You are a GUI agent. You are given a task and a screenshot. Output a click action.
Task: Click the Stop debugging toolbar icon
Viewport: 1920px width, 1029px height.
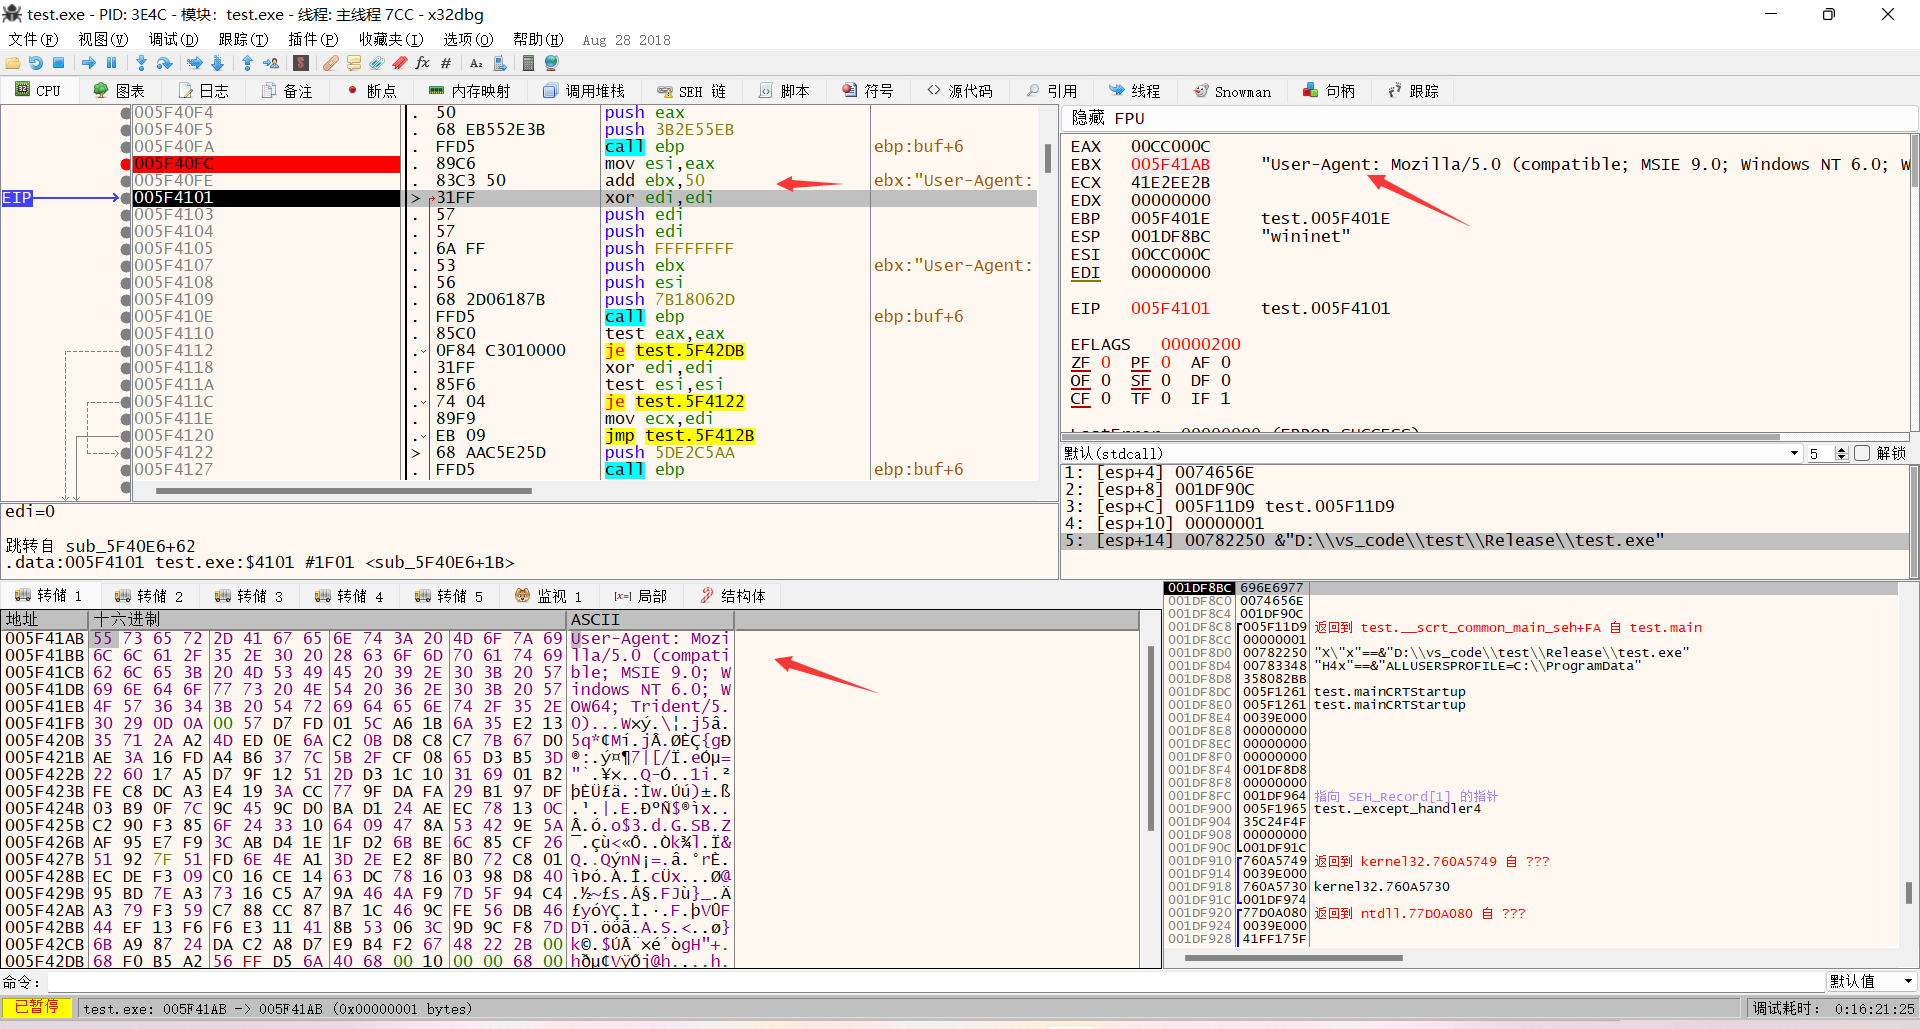(59, 63)
